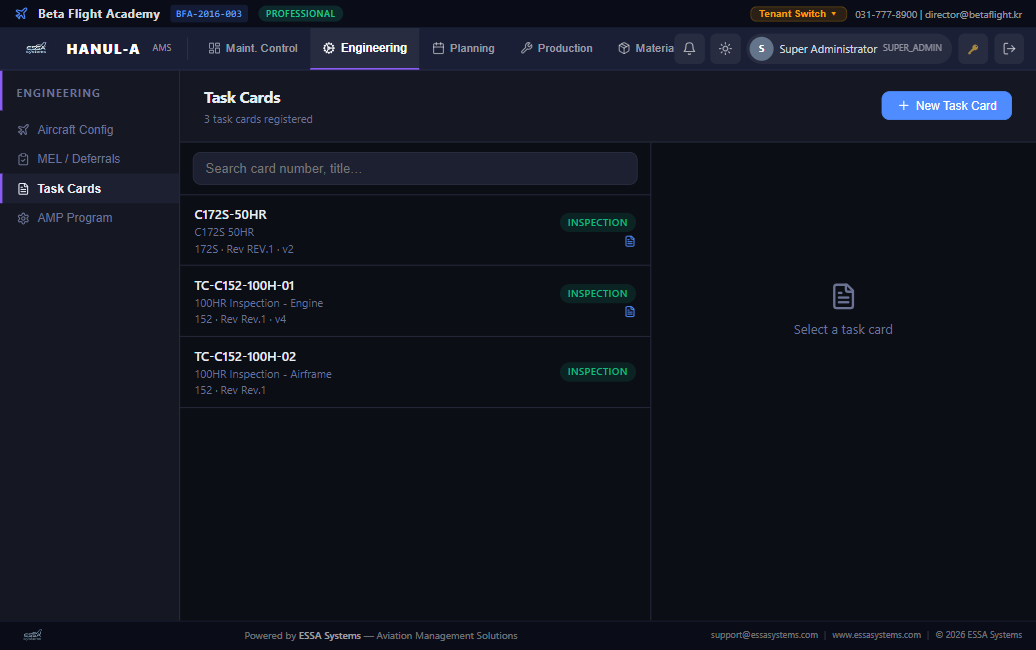Toggle the light/dark theme sun icon
Screen dimensions: 1036x650
pos(725,49)
